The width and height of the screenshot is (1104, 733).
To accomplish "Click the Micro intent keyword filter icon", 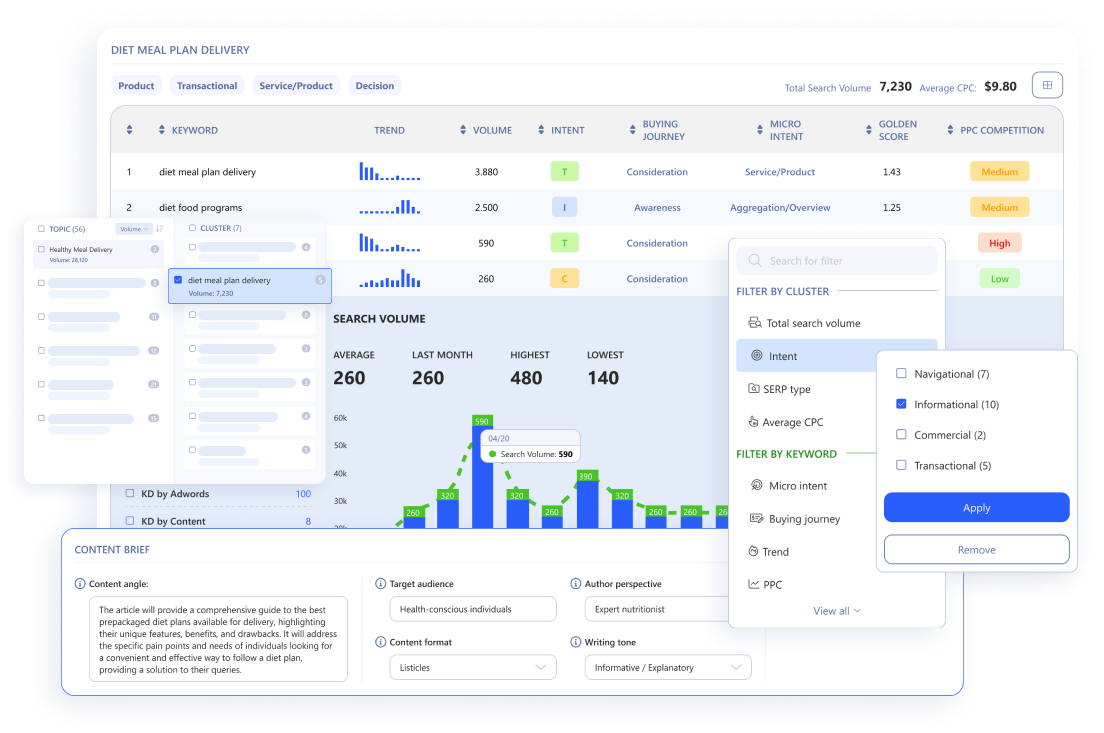I will click(x=756, y=485).
